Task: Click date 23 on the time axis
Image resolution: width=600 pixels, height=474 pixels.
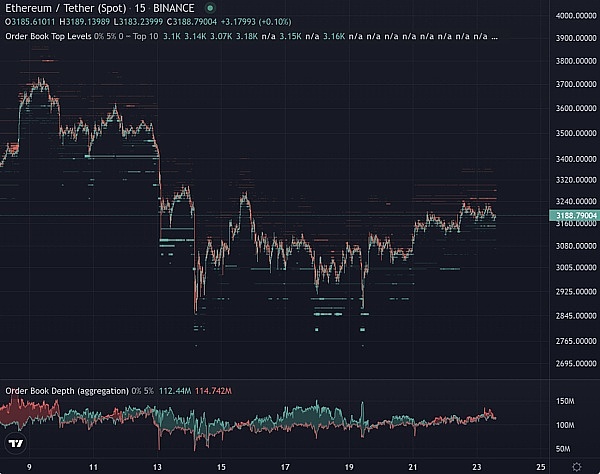Action: tap(477, 465)
